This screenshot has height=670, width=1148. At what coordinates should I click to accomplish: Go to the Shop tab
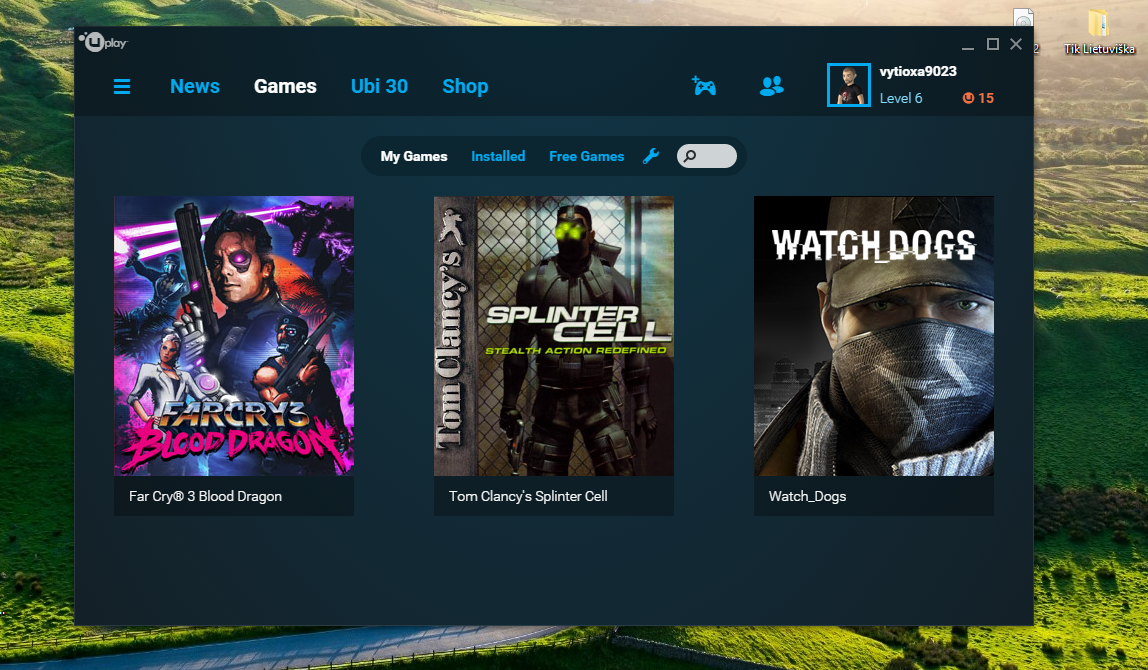(x=465, y=86)
